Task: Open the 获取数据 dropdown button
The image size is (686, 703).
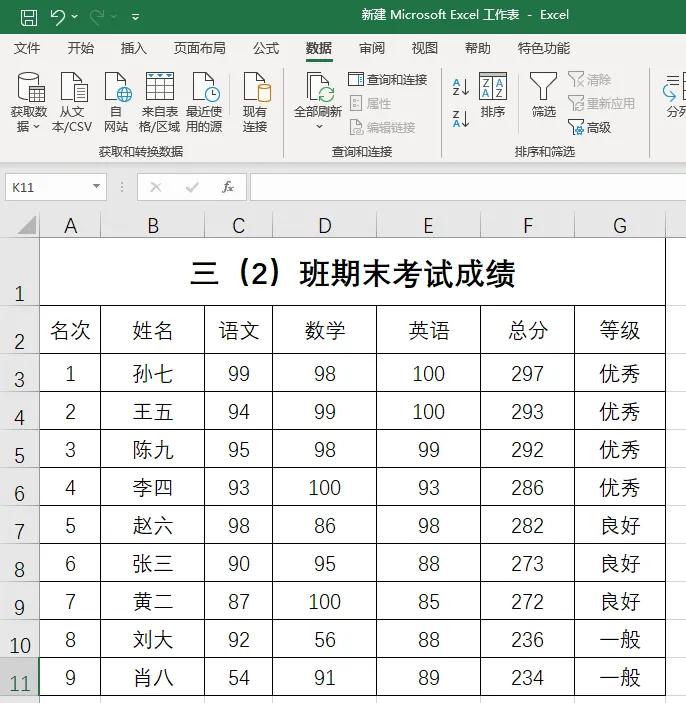Action: coord(29,103)
